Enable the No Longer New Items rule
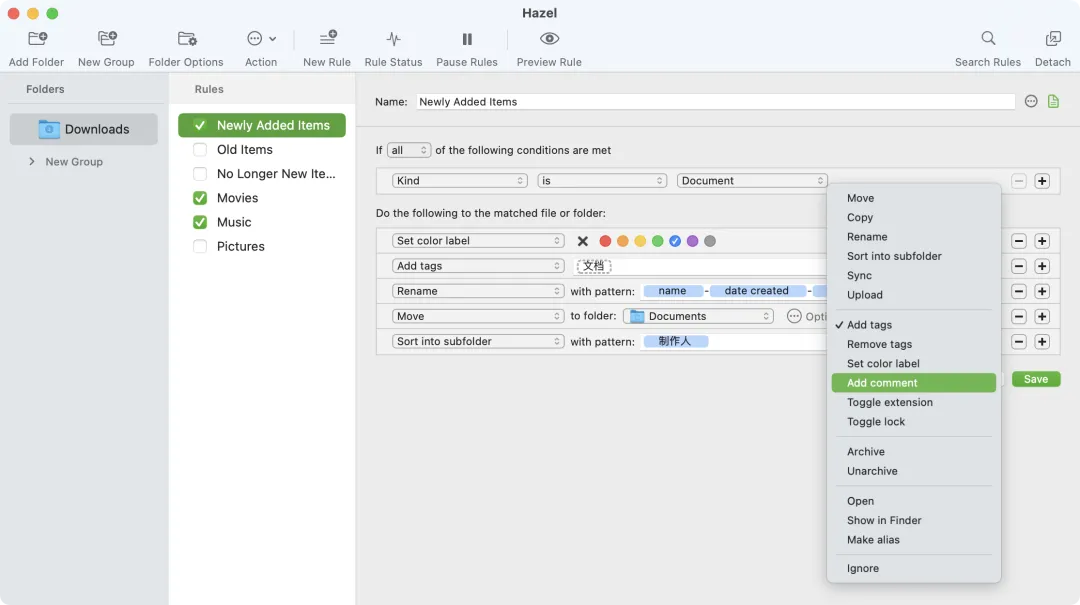Image resolution: width=1080 pixels, height=605 pixels. (x=200, y=174)
